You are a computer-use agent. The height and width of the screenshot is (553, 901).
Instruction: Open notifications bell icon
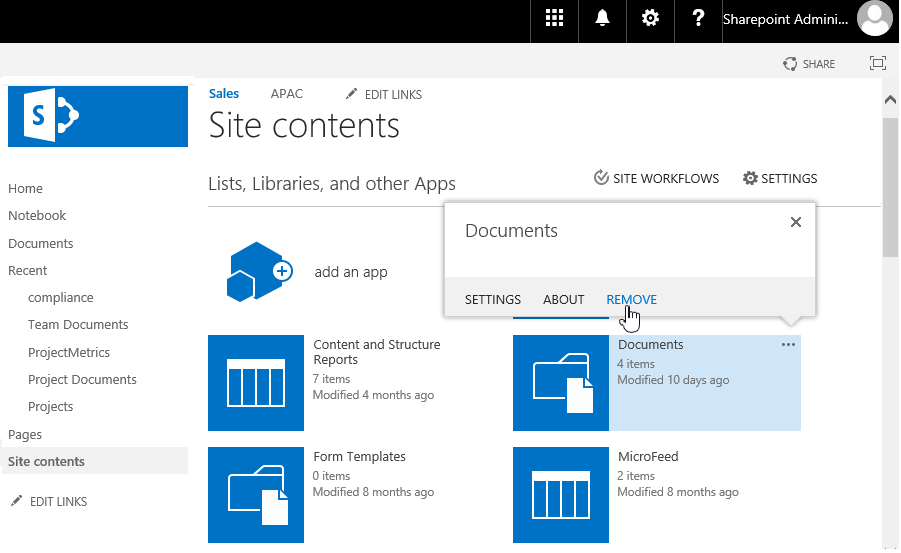click(602, 18)
